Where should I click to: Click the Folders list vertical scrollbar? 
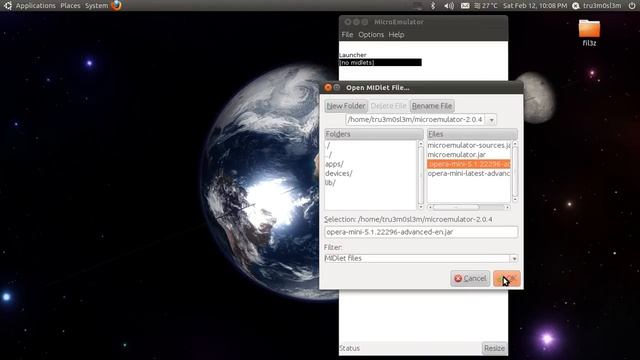pos(421,175)
